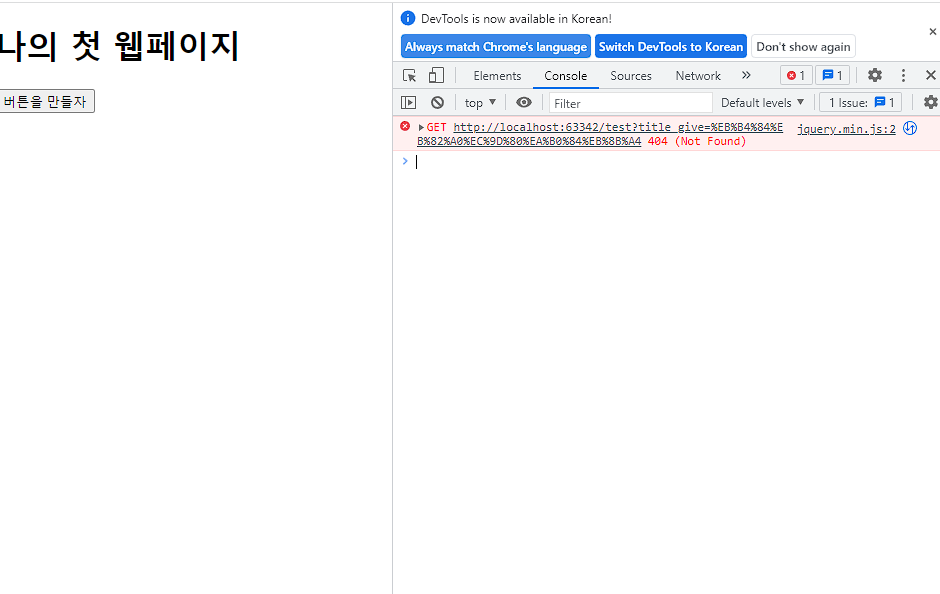
Task: Go to the Network tab
Action: click(698, 76)
